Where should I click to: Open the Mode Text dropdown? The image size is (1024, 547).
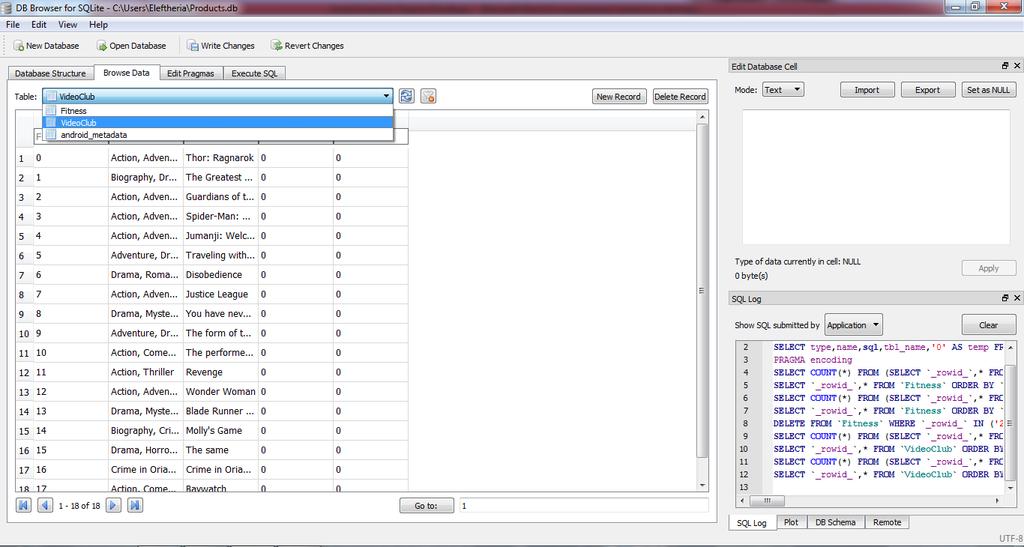(783, 90)
